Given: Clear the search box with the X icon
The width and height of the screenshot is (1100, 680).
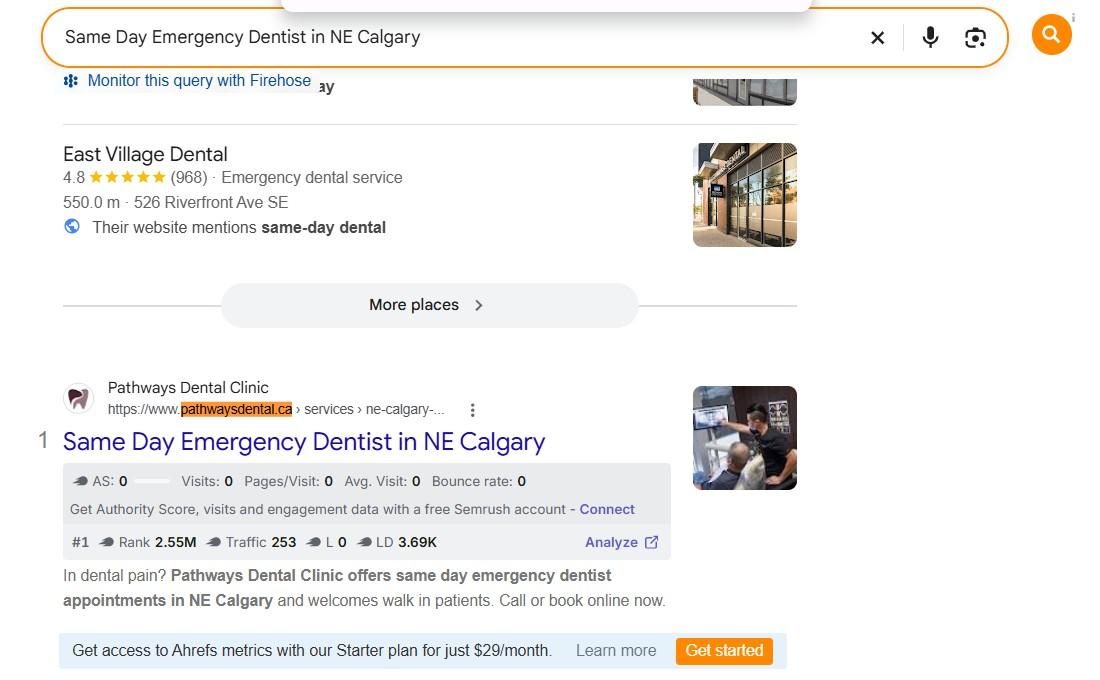Looking at the screenshot, I should 877,38.
